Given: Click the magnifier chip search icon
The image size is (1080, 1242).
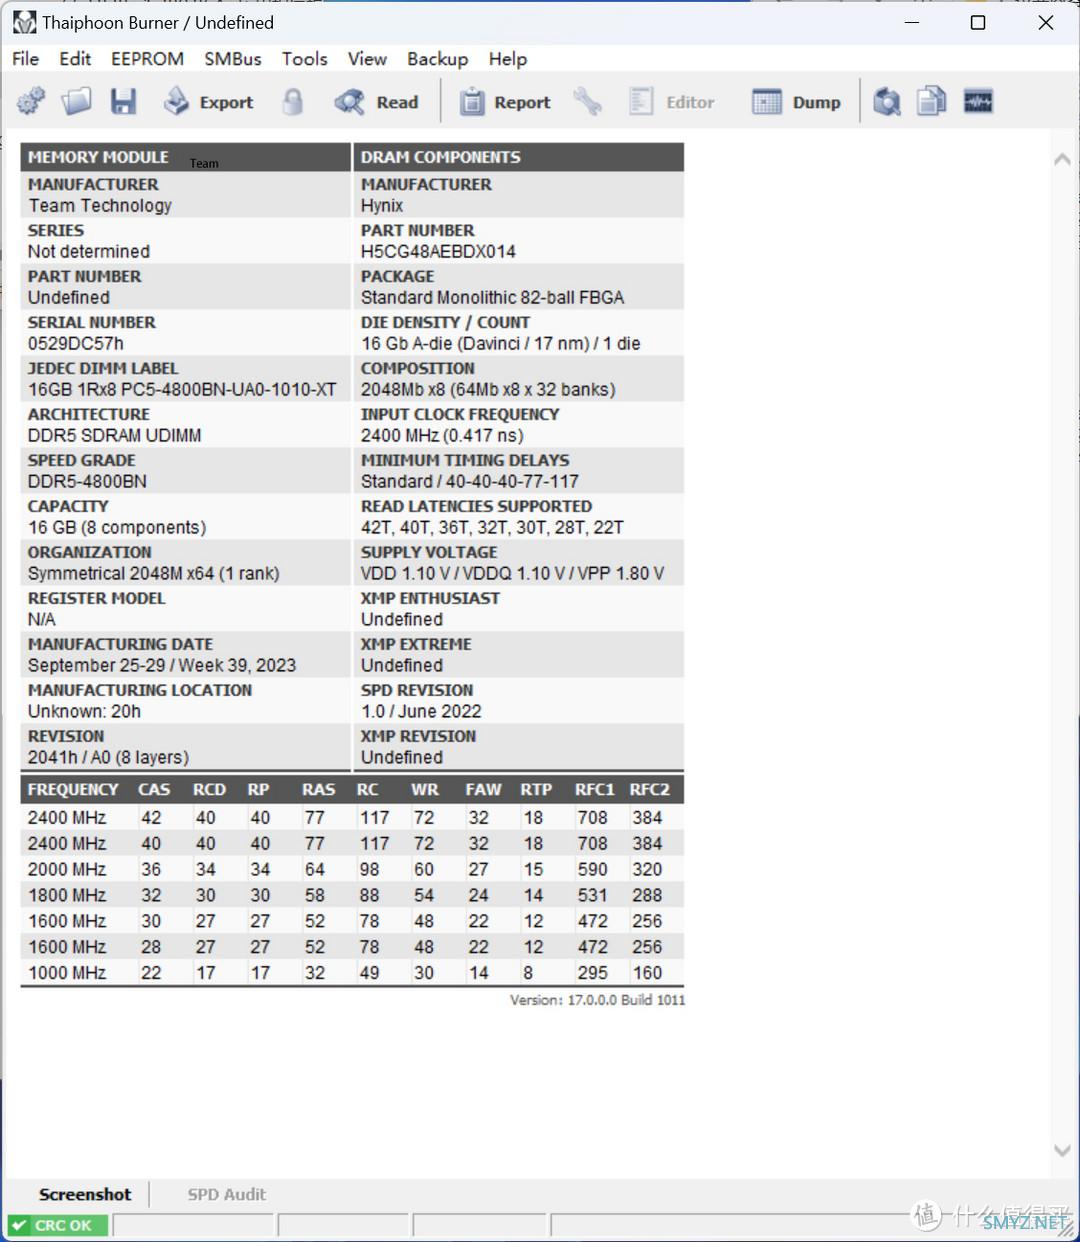Looking at the screenshot, I should coord(887,101).
